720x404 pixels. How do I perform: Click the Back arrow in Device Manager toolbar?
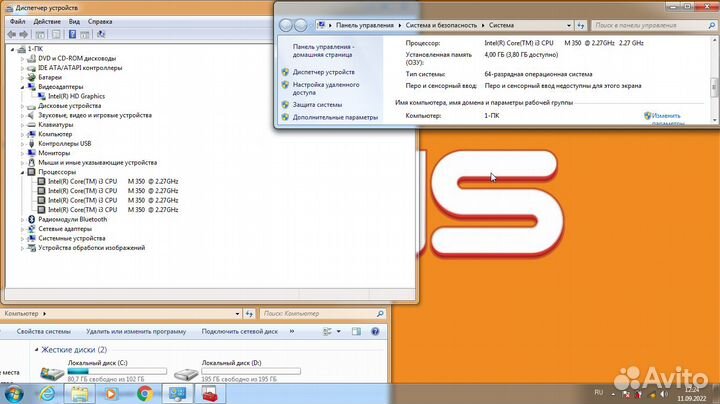tap(12, 34)
